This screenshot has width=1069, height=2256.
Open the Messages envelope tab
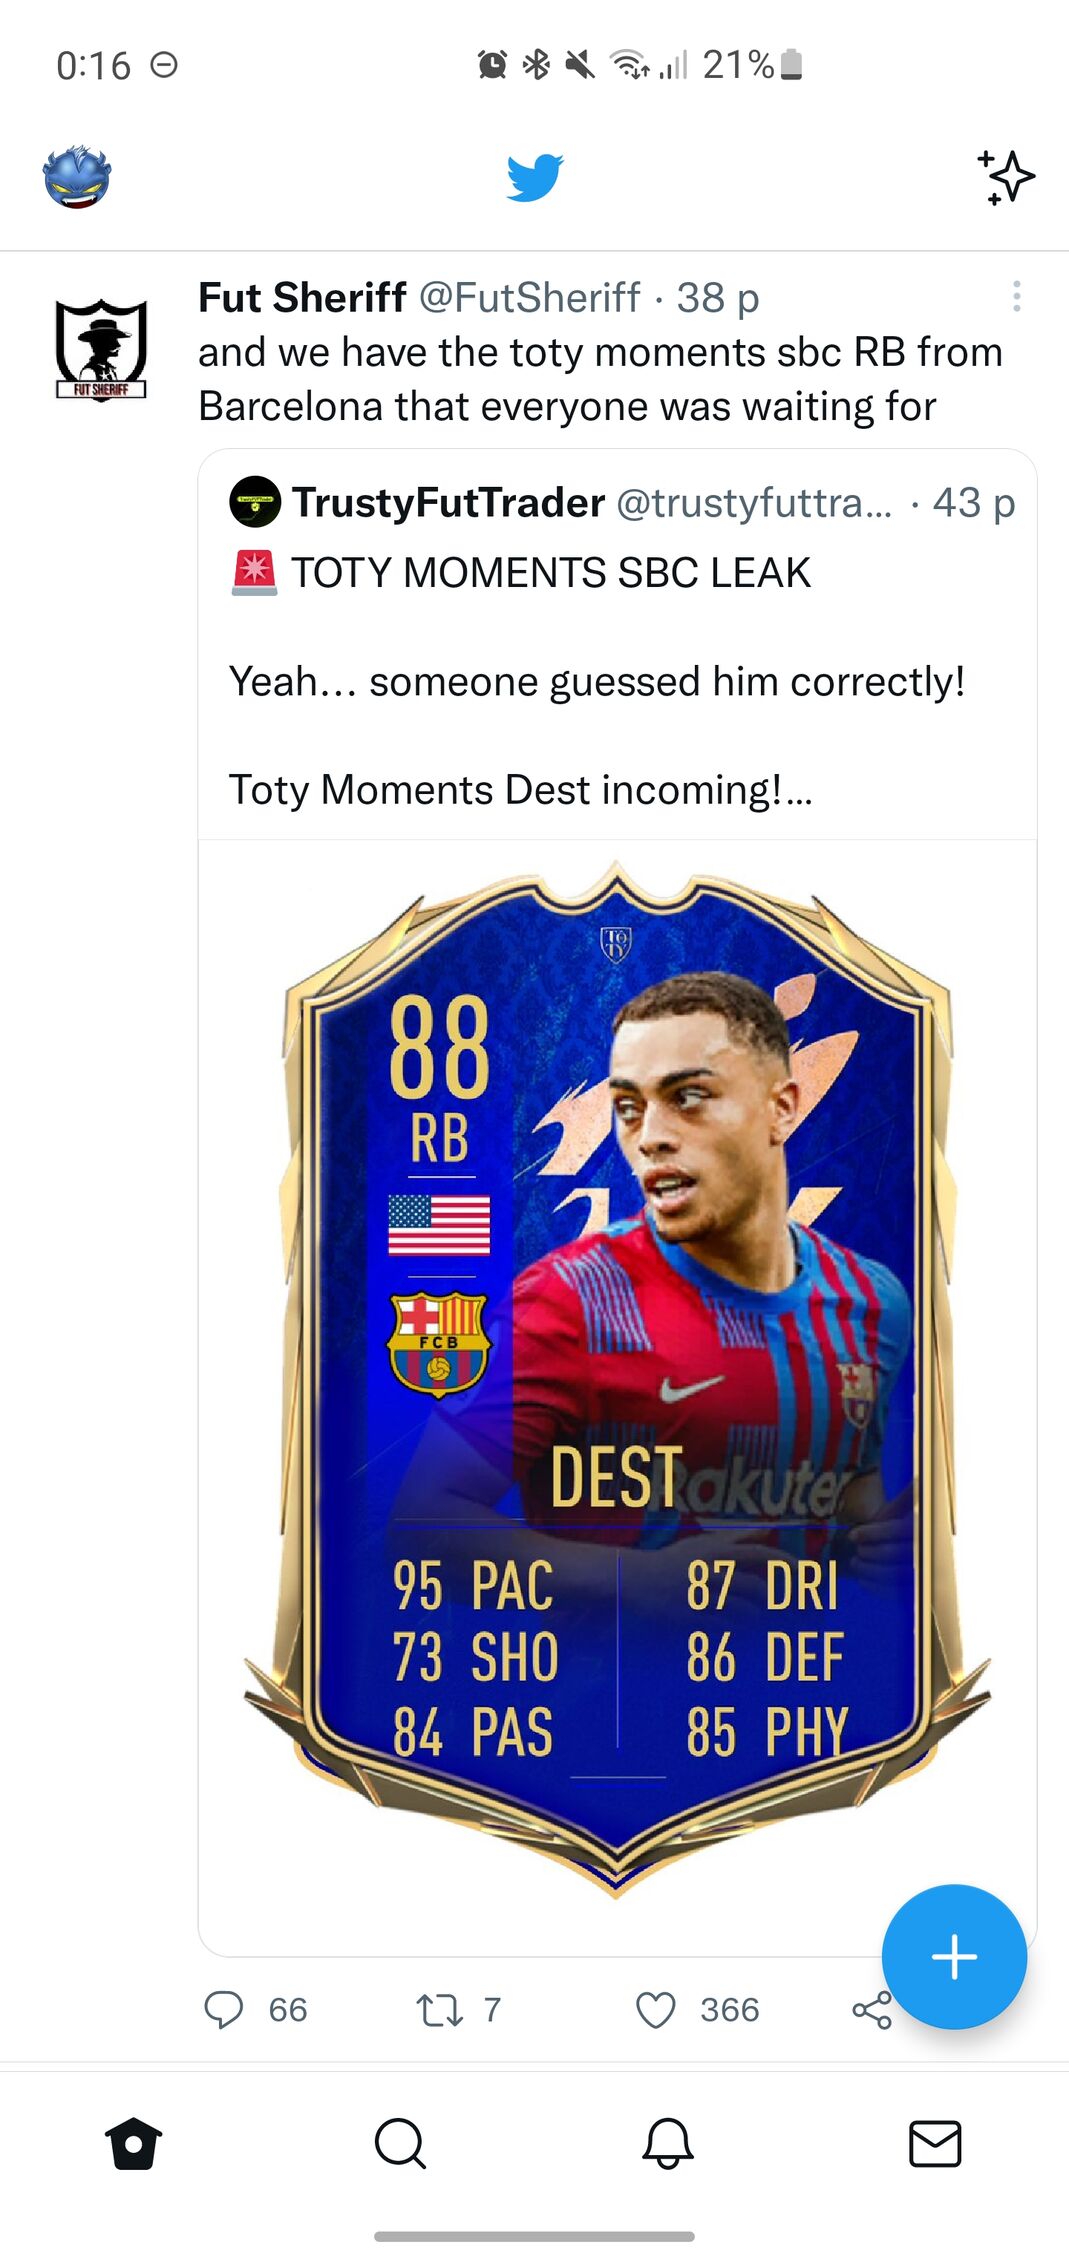pos(935,2144)
